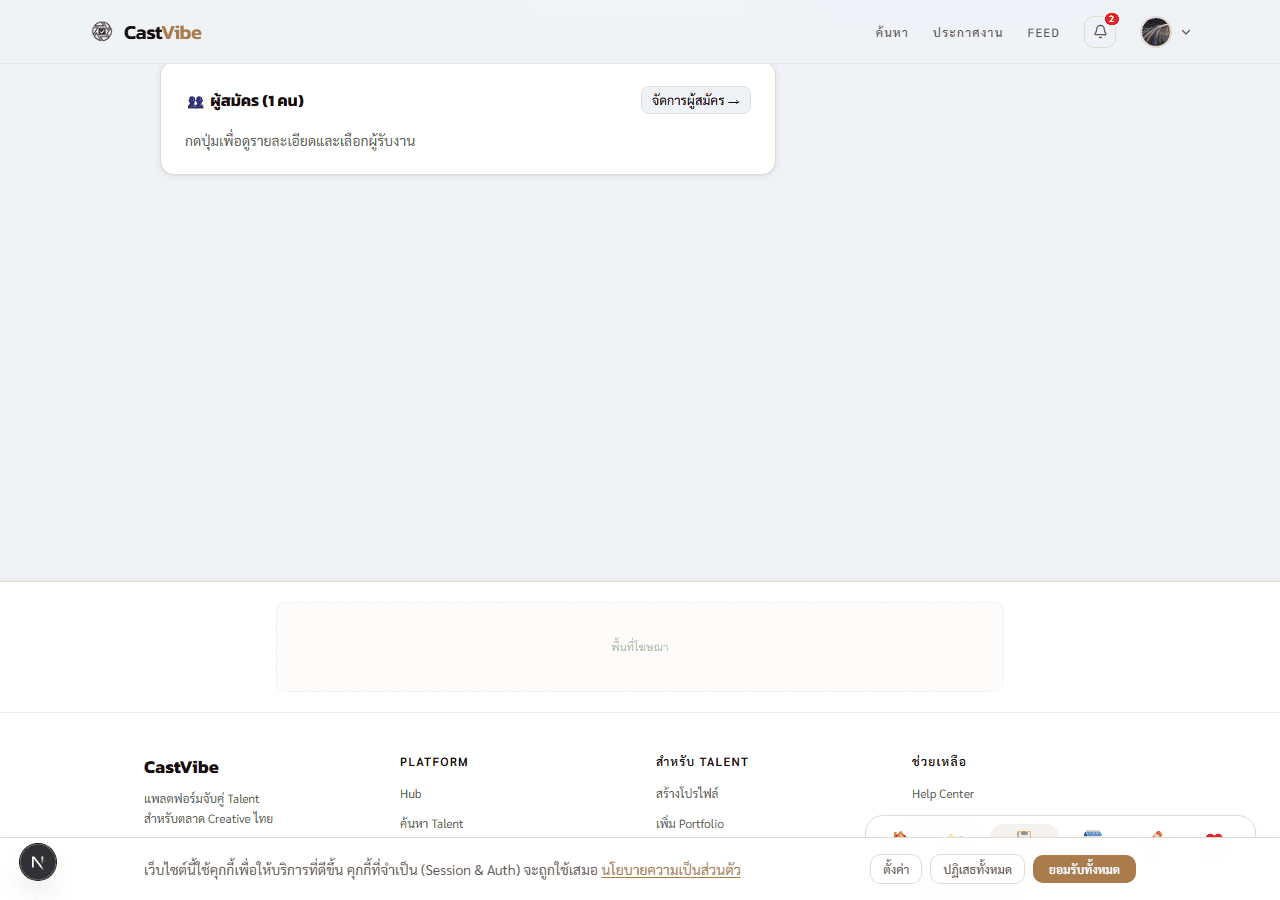Click the ผู้สมัคร (1 คน) heading

[x=257, y=101]
